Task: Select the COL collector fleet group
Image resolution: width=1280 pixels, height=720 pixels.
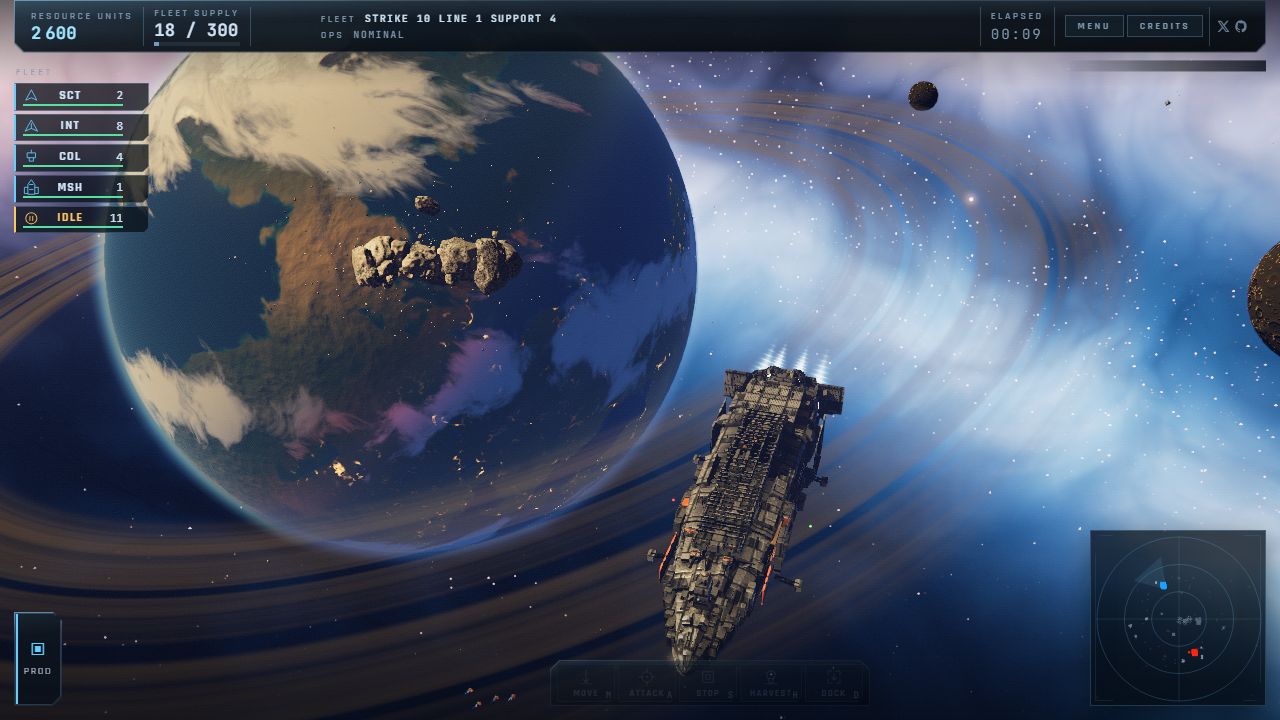Action: click(x=82, y=157)
